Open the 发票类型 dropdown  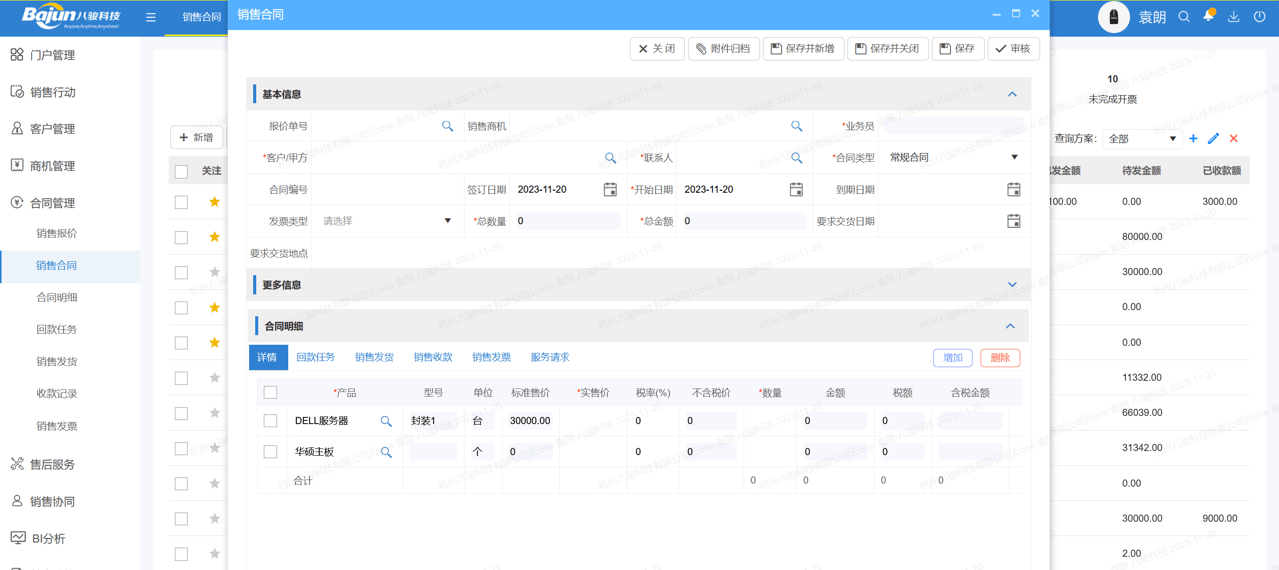(386, 221)
